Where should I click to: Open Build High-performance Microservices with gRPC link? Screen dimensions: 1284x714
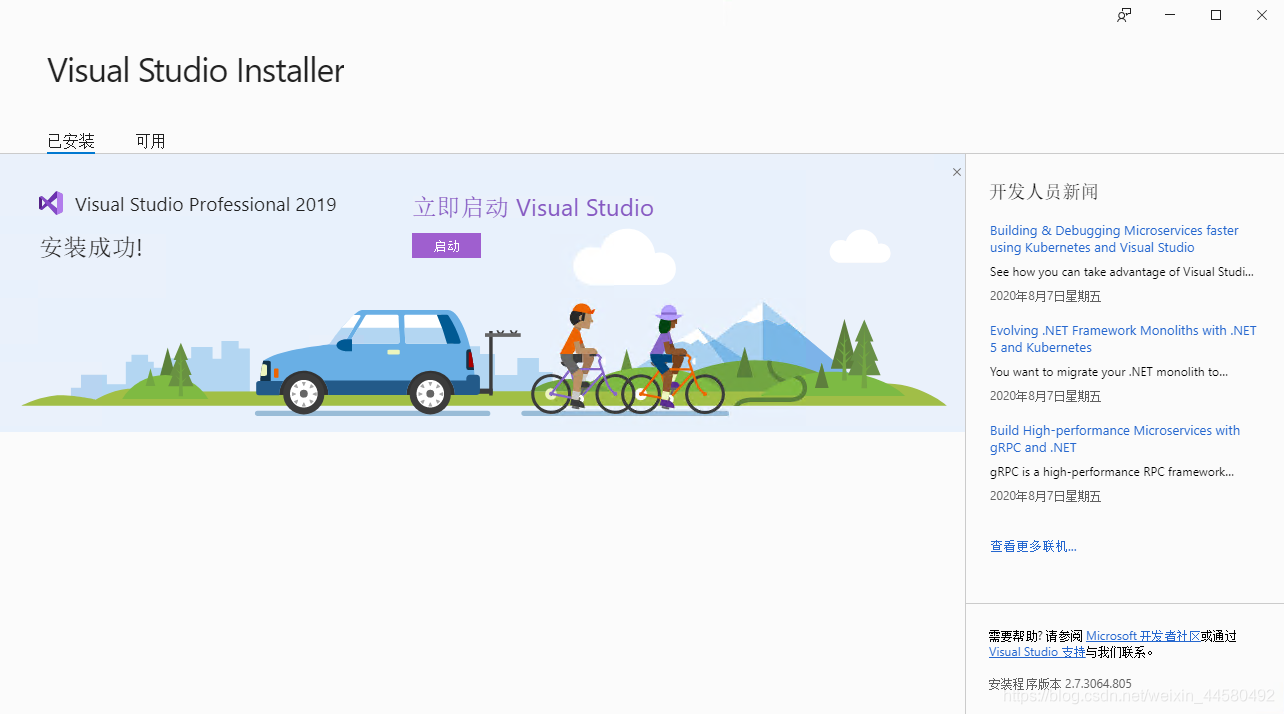[x=1115, y=439]
